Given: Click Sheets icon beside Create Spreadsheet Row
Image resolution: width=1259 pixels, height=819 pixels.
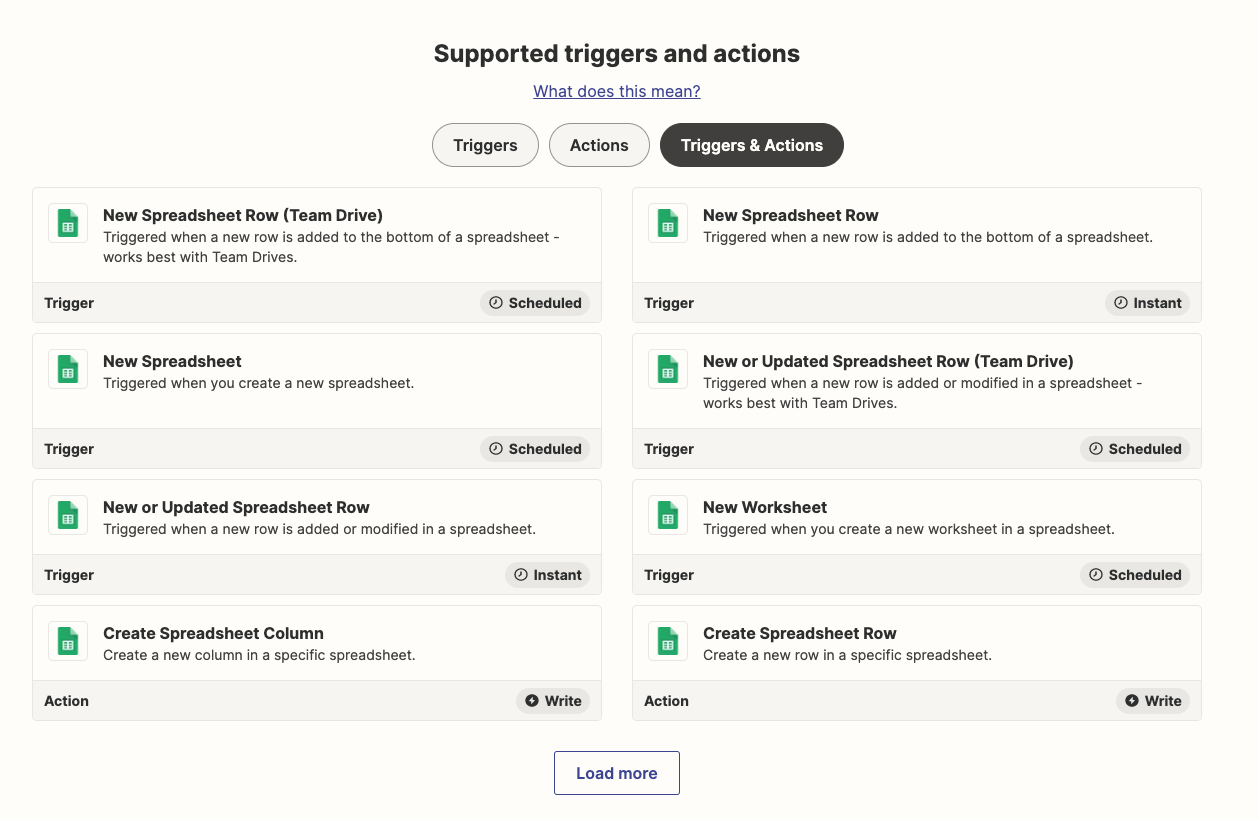Looking at the screenshot, I should click(x=668, y=641).
